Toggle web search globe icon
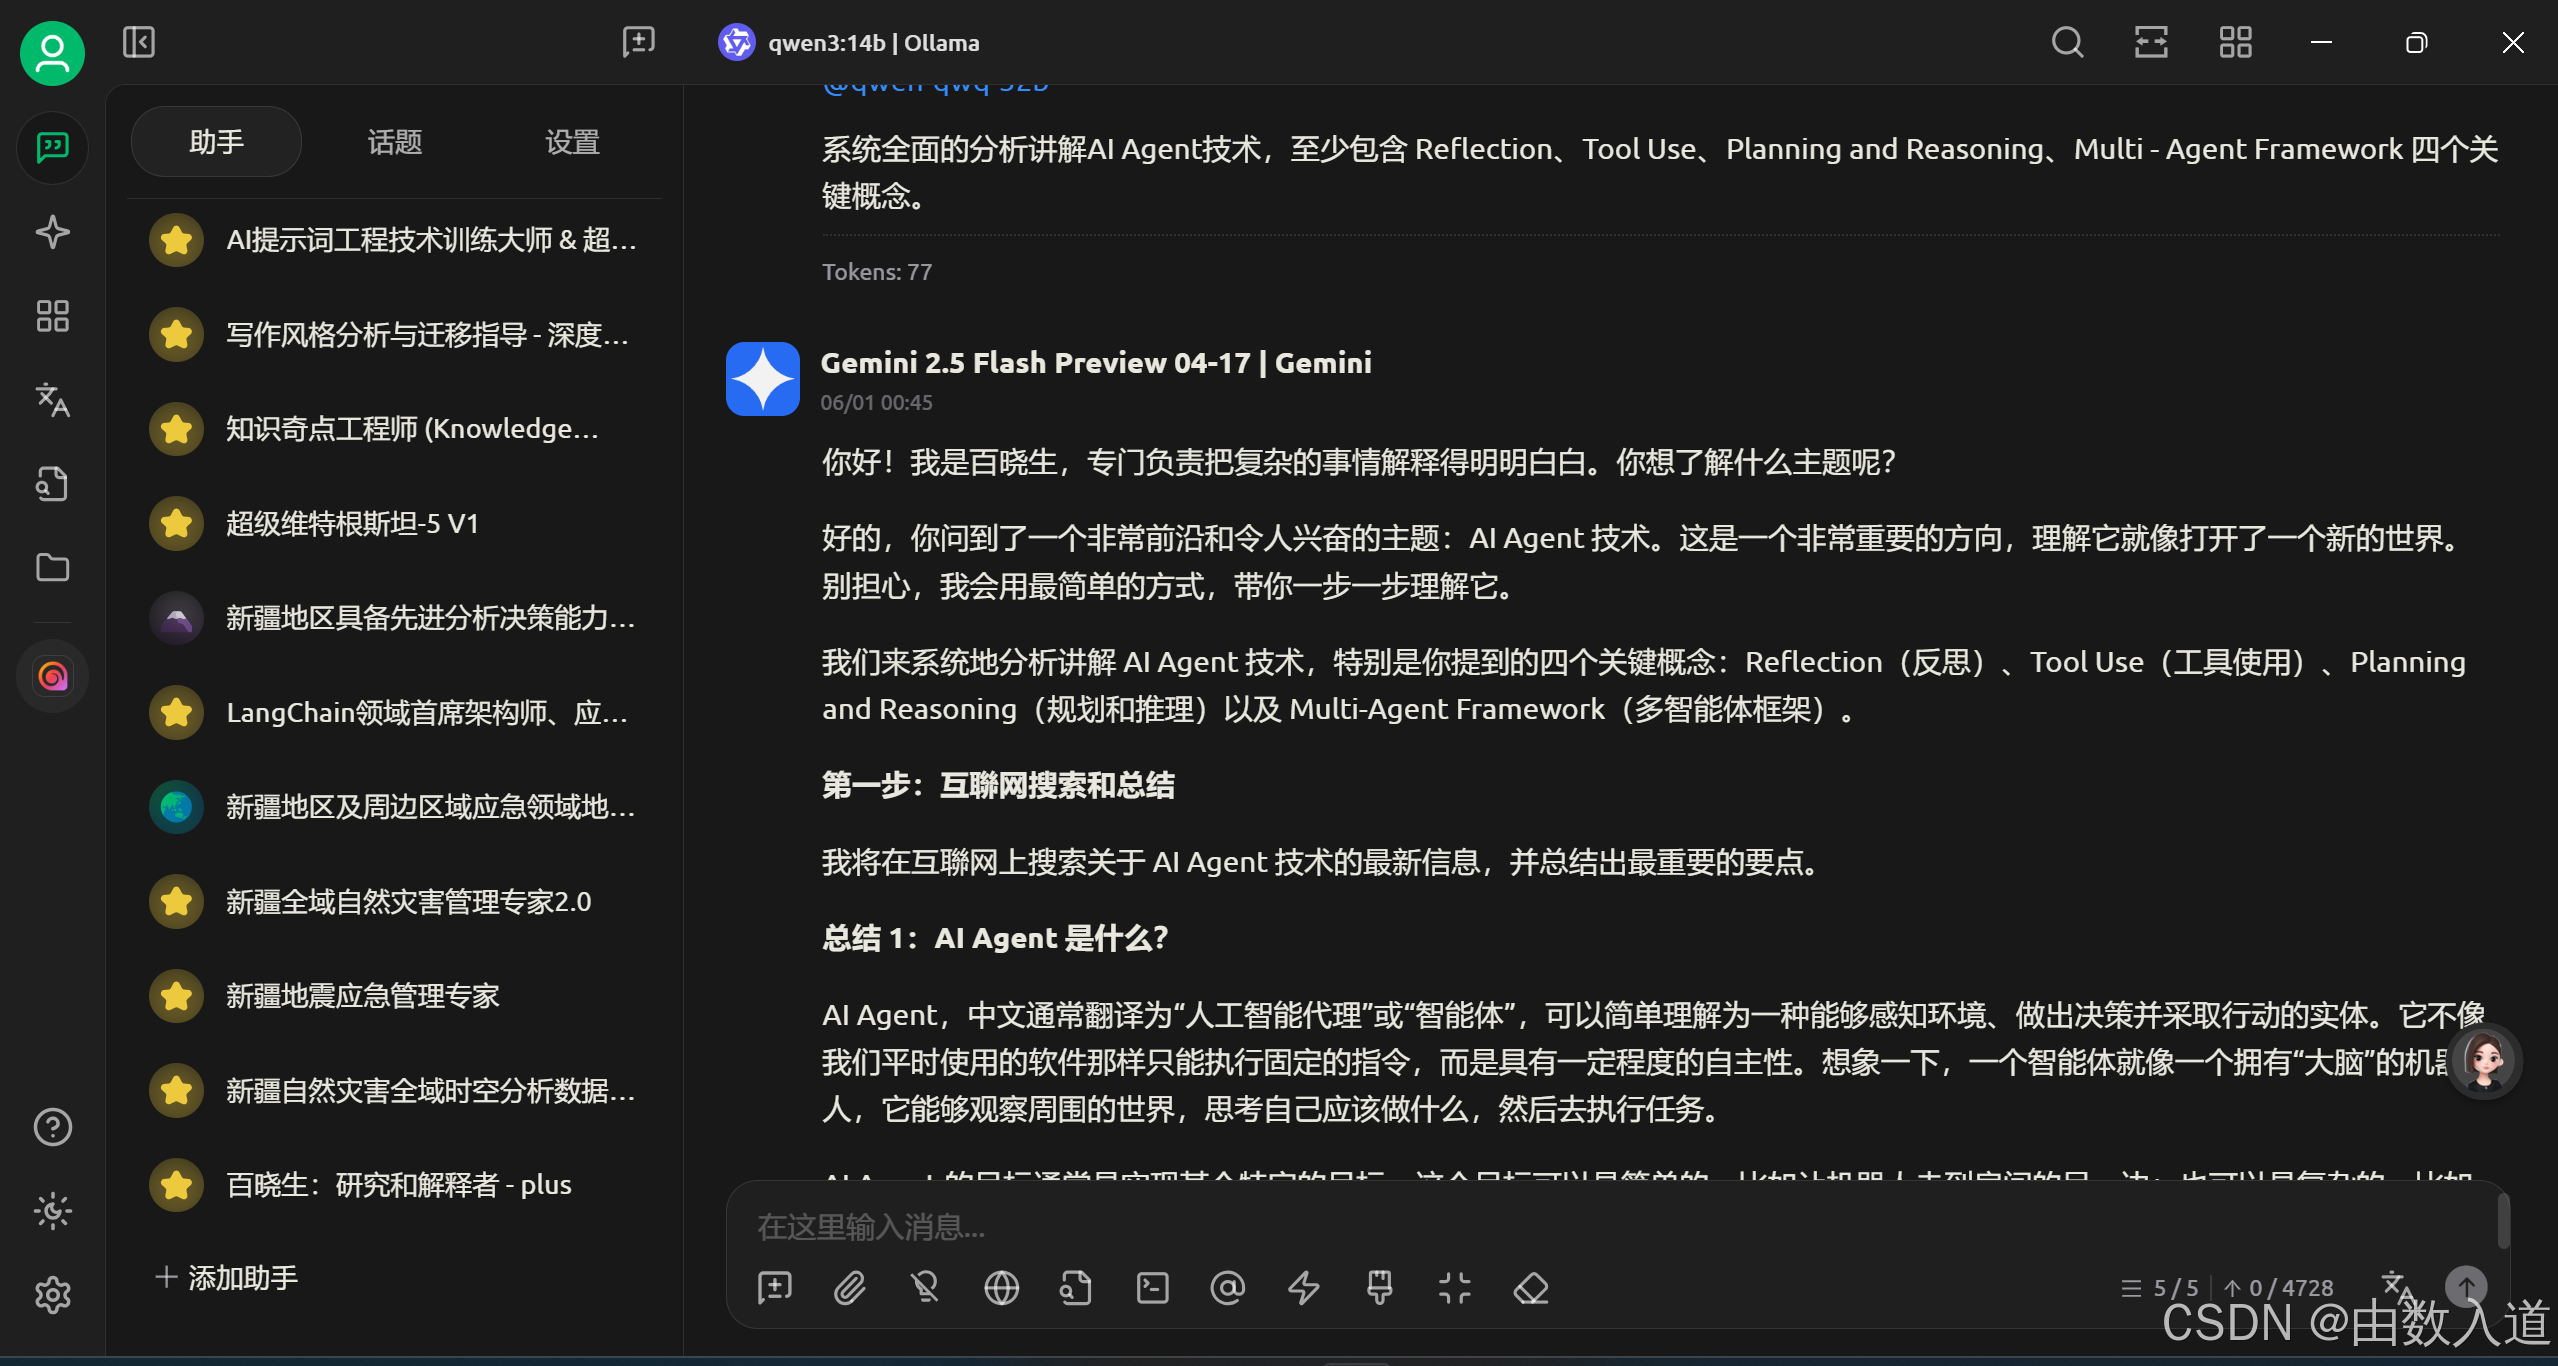The height and width of the screenshot is (1366, 2558). [1001, 1288]
